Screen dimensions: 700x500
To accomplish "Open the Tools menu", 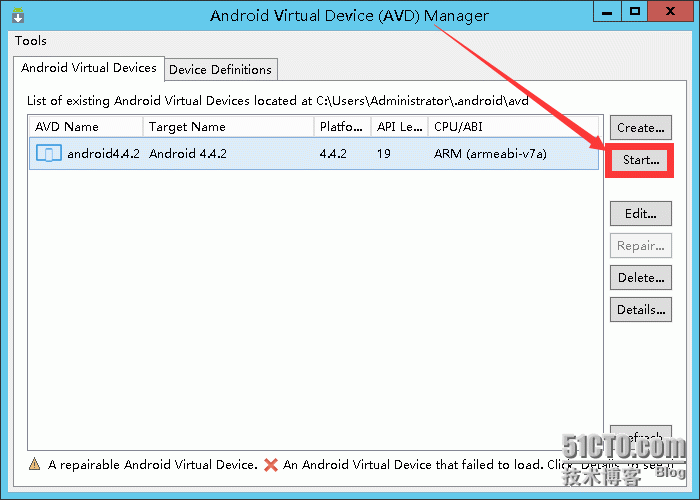I will [30, 41].
